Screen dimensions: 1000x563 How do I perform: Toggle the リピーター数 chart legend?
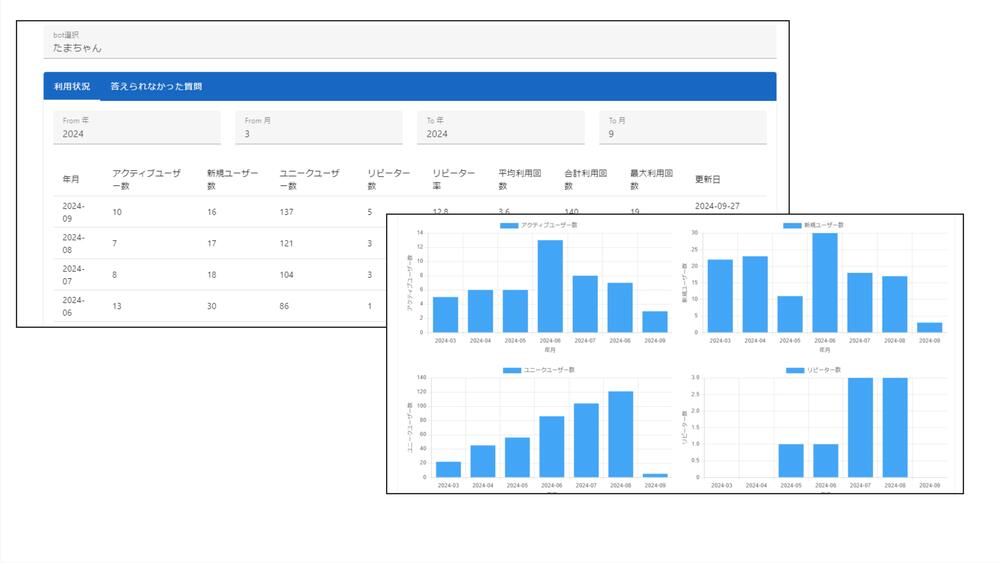click(813, 370)
